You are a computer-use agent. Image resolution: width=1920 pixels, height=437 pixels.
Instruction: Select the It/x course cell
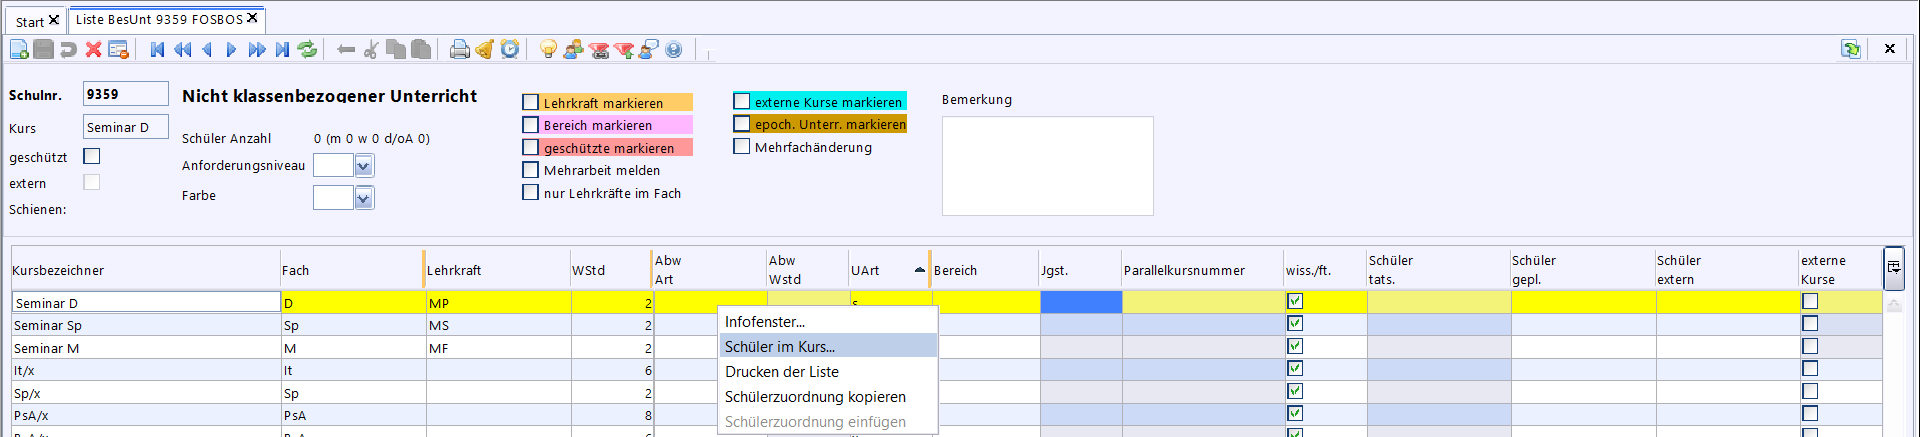pos(146,370)
